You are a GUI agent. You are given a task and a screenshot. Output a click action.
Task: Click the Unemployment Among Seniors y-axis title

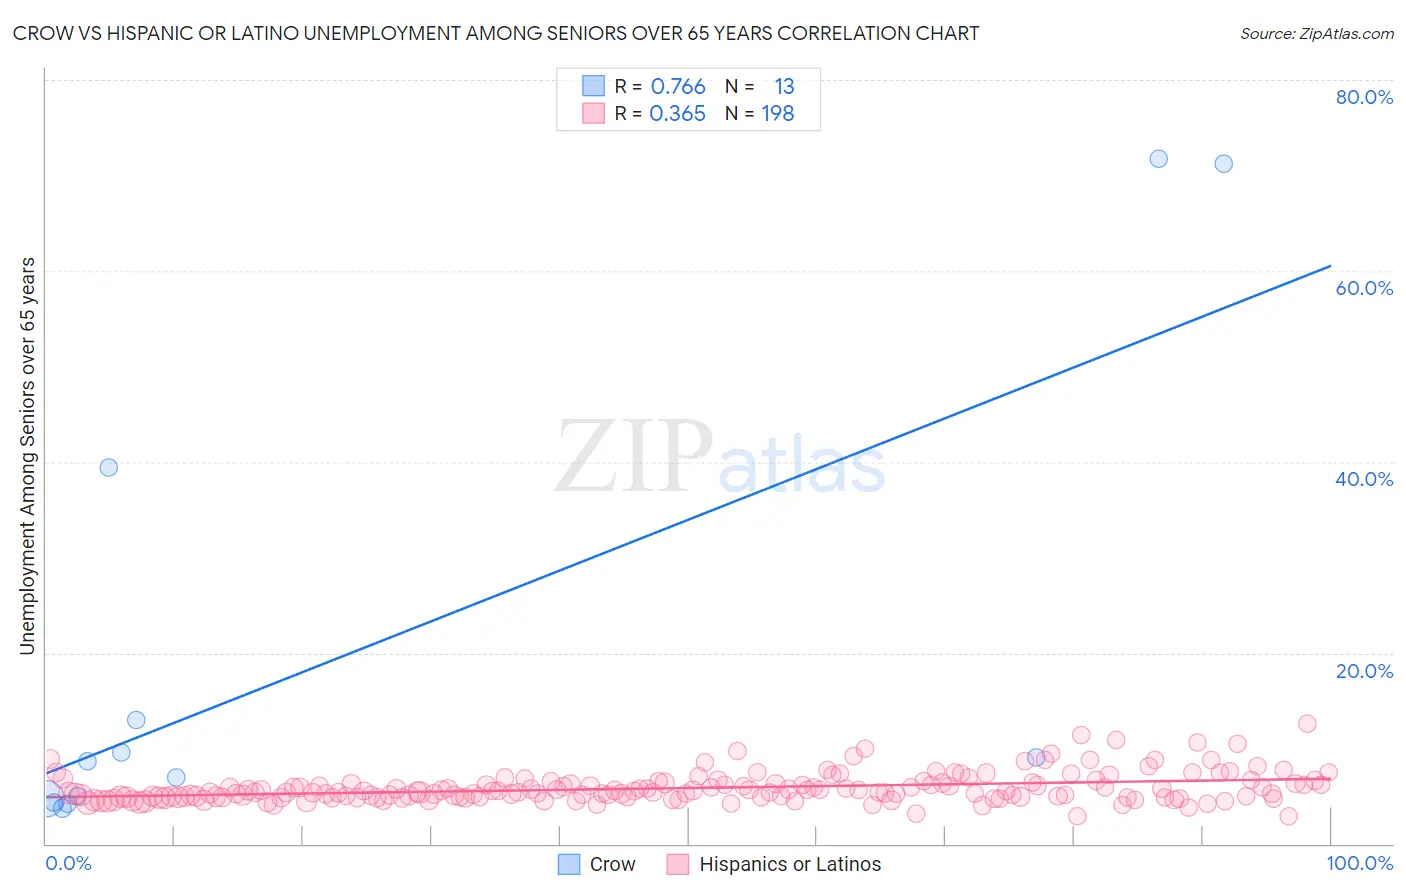tap(27, 456)
